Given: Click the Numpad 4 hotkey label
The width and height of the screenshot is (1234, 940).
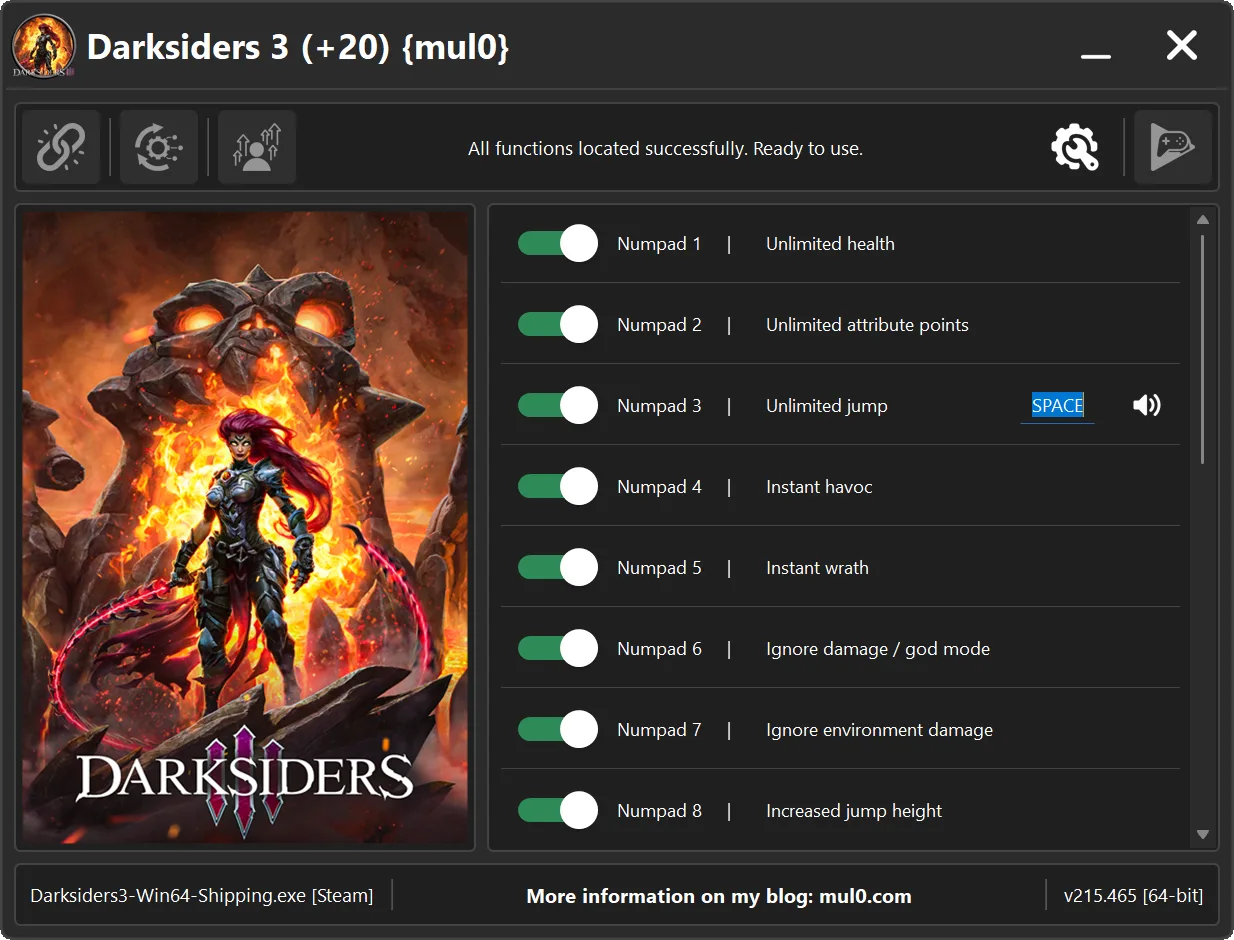Looking at the screenshot, I should 659,487.
